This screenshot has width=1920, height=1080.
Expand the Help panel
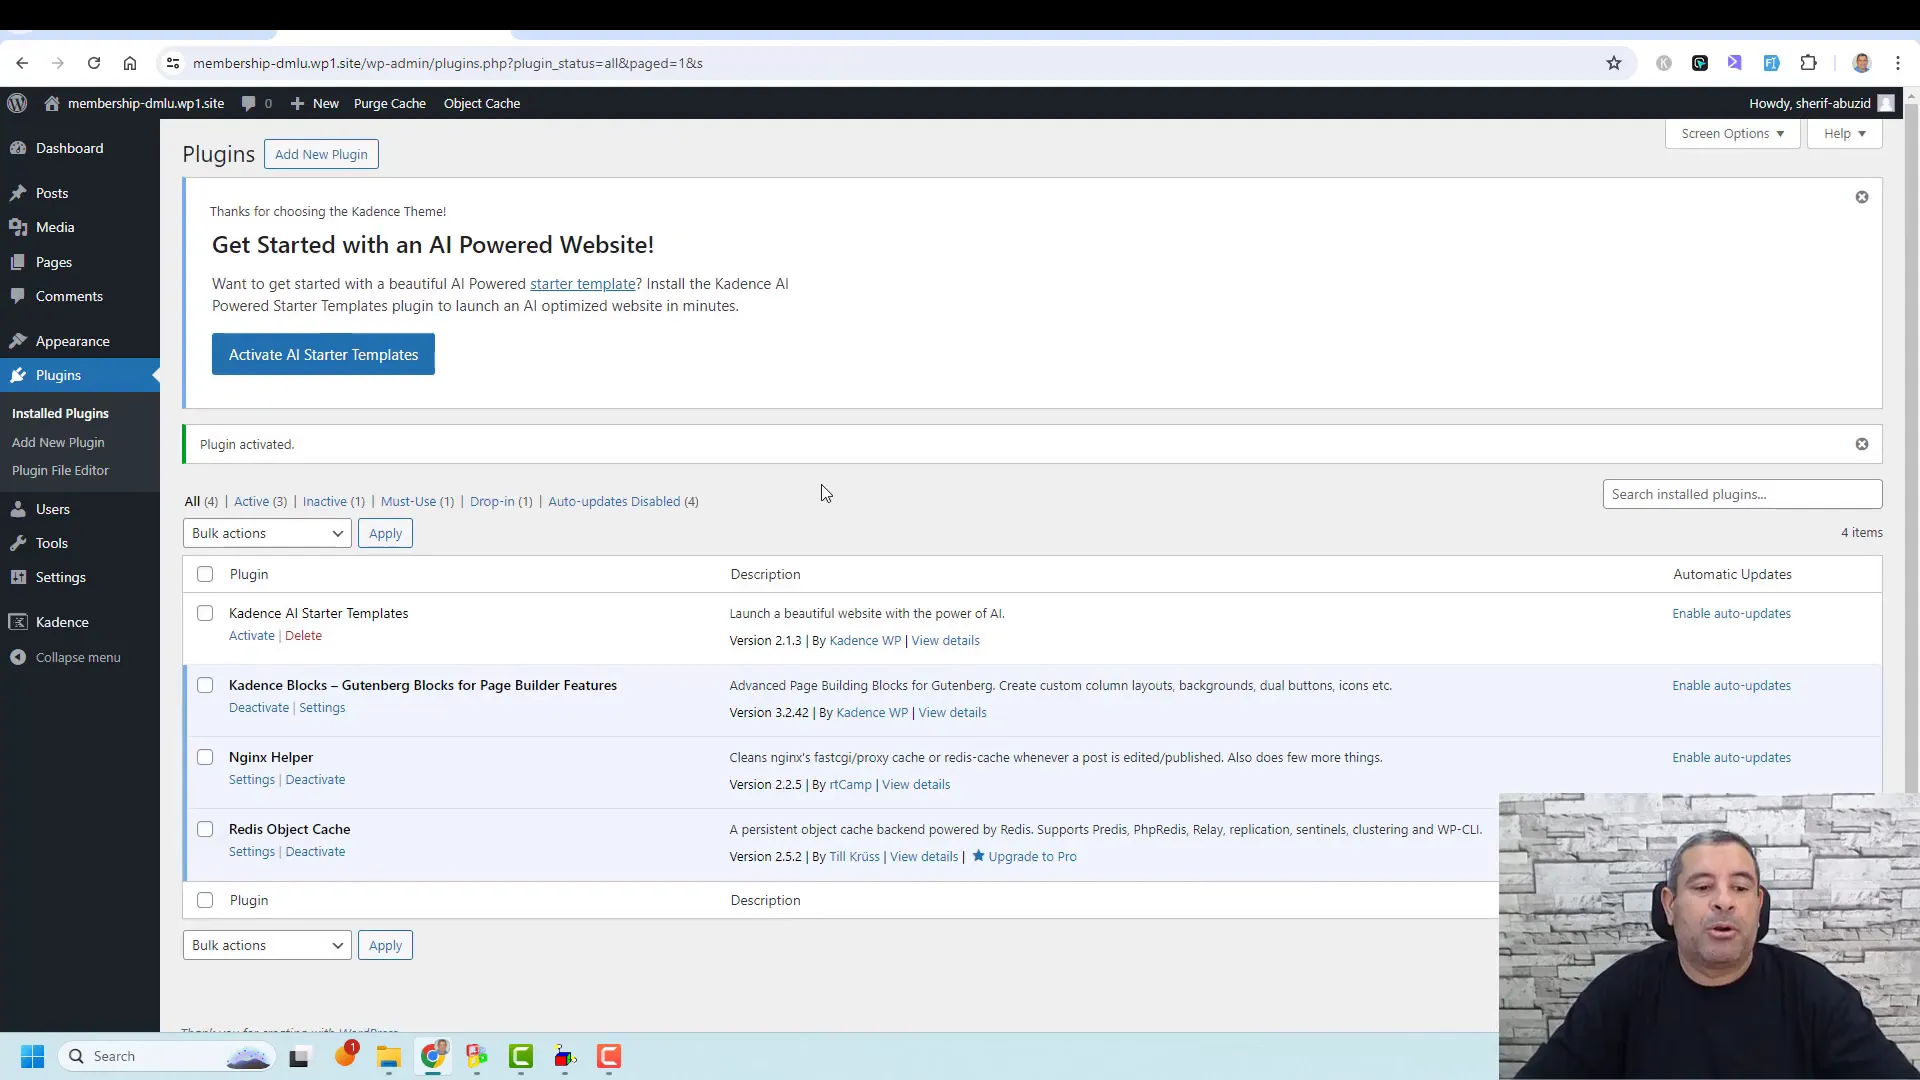[1844, 134]
